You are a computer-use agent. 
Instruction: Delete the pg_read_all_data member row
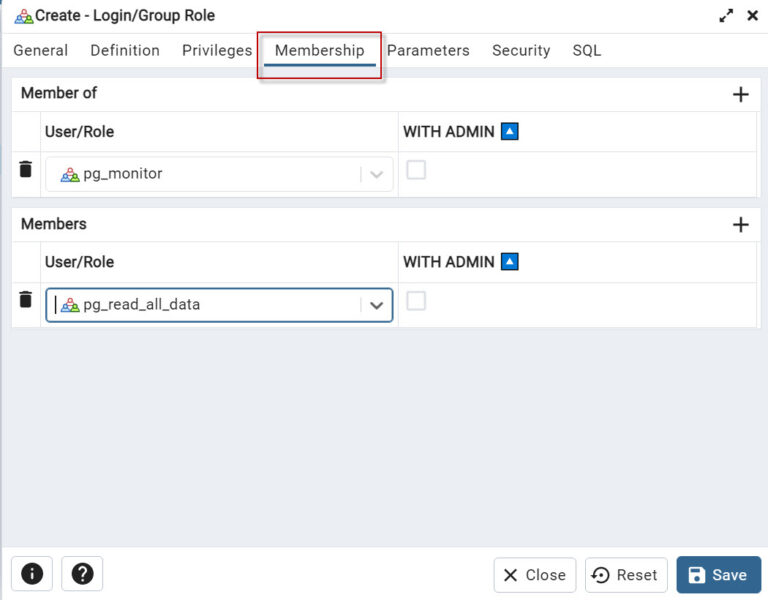25,299
